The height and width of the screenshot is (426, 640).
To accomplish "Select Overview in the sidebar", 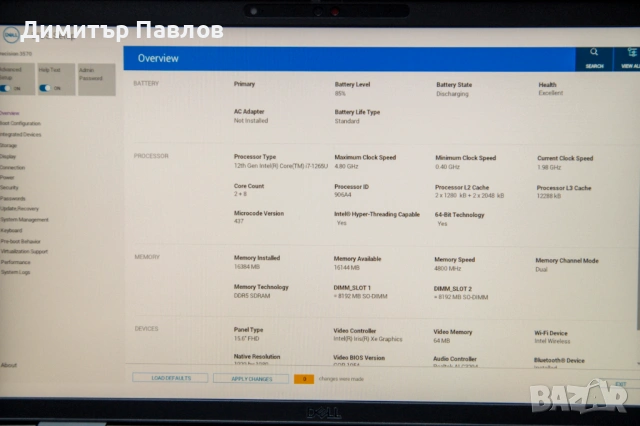I will [10, 113].
